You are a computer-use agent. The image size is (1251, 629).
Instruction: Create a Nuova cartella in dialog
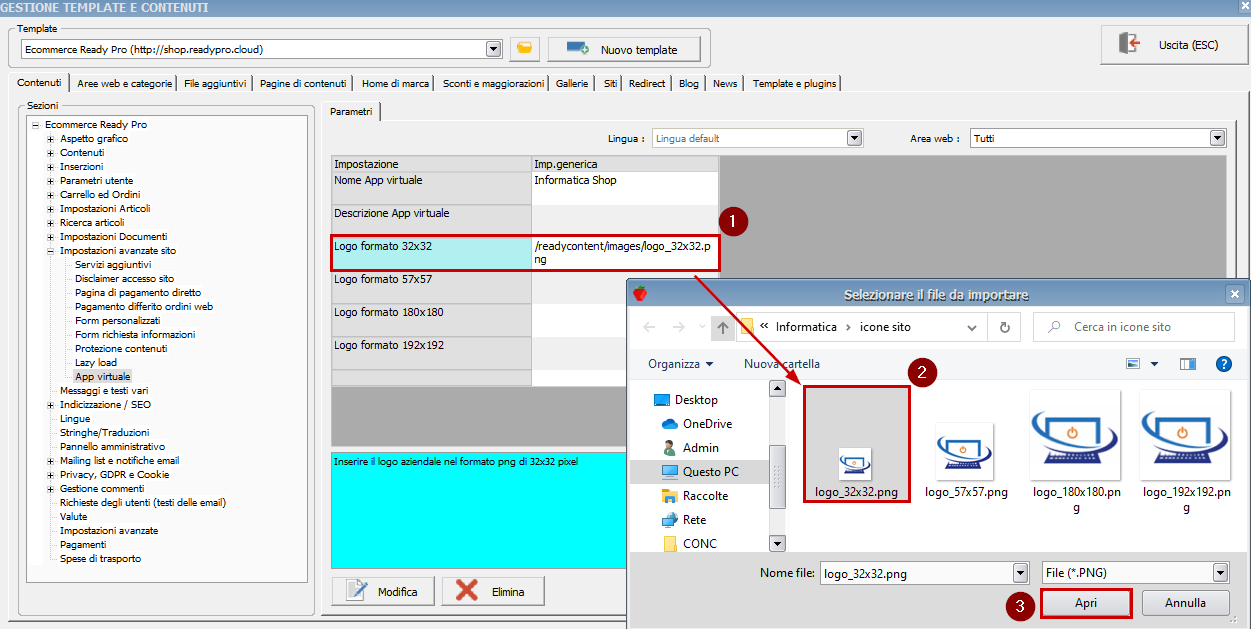click(782, 364)
